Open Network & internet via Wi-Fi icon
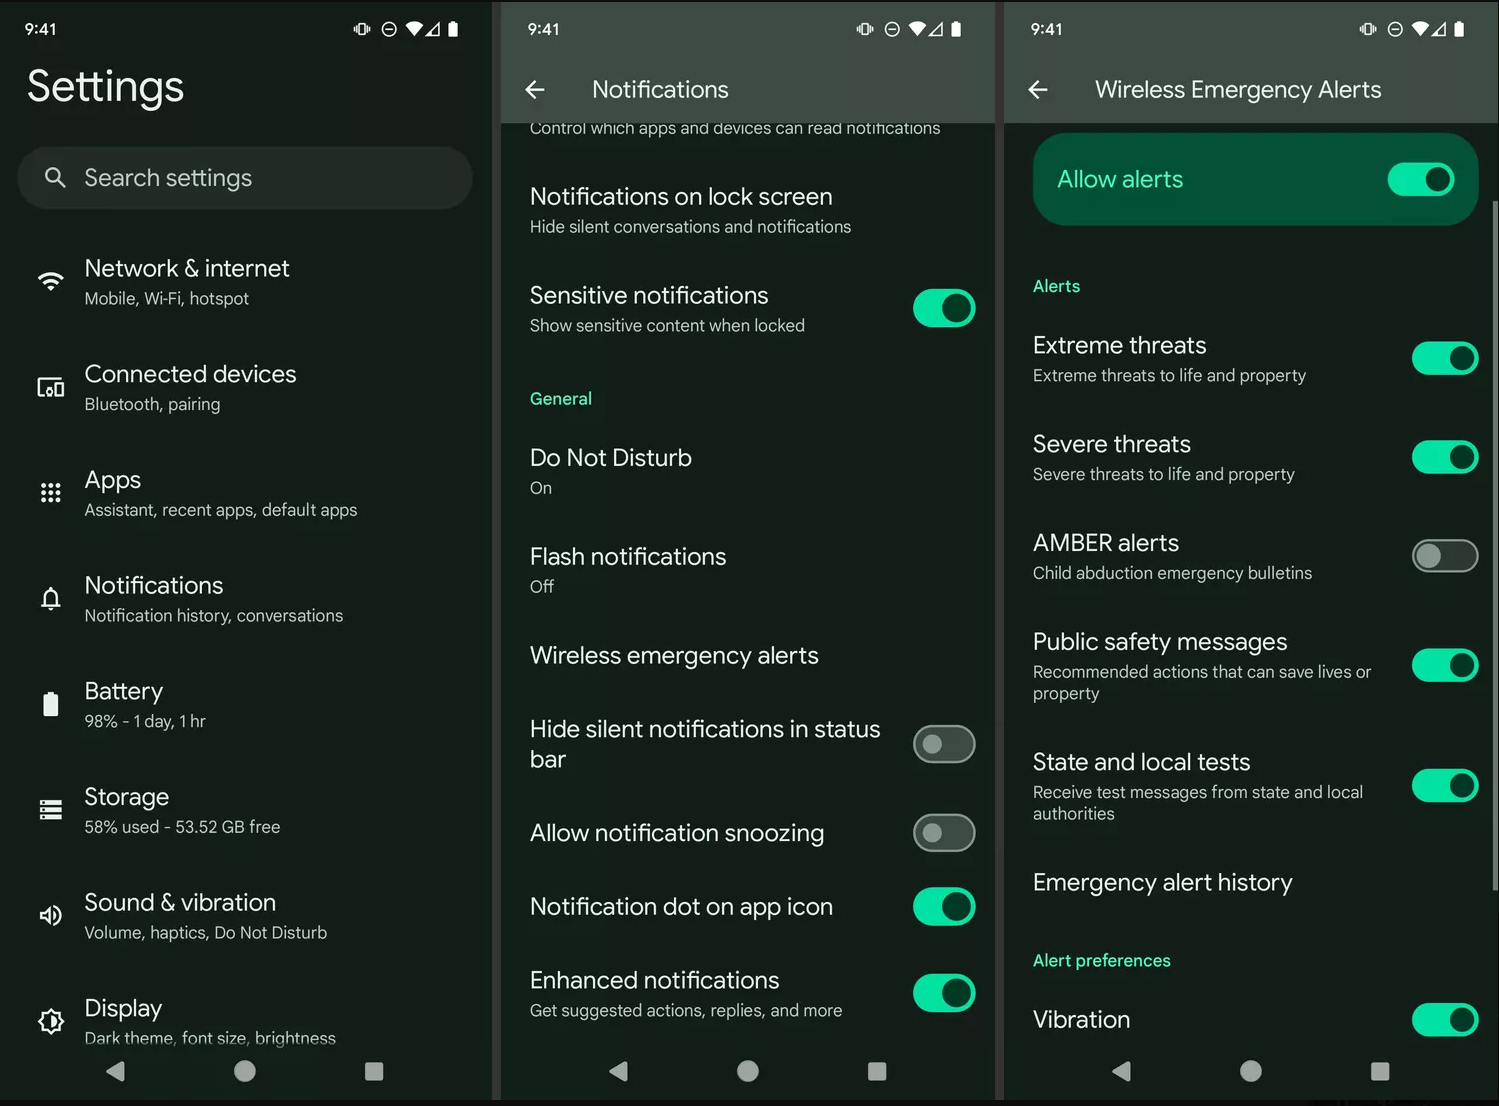This screenshot has width=1499, height=1106. point(50,282)
